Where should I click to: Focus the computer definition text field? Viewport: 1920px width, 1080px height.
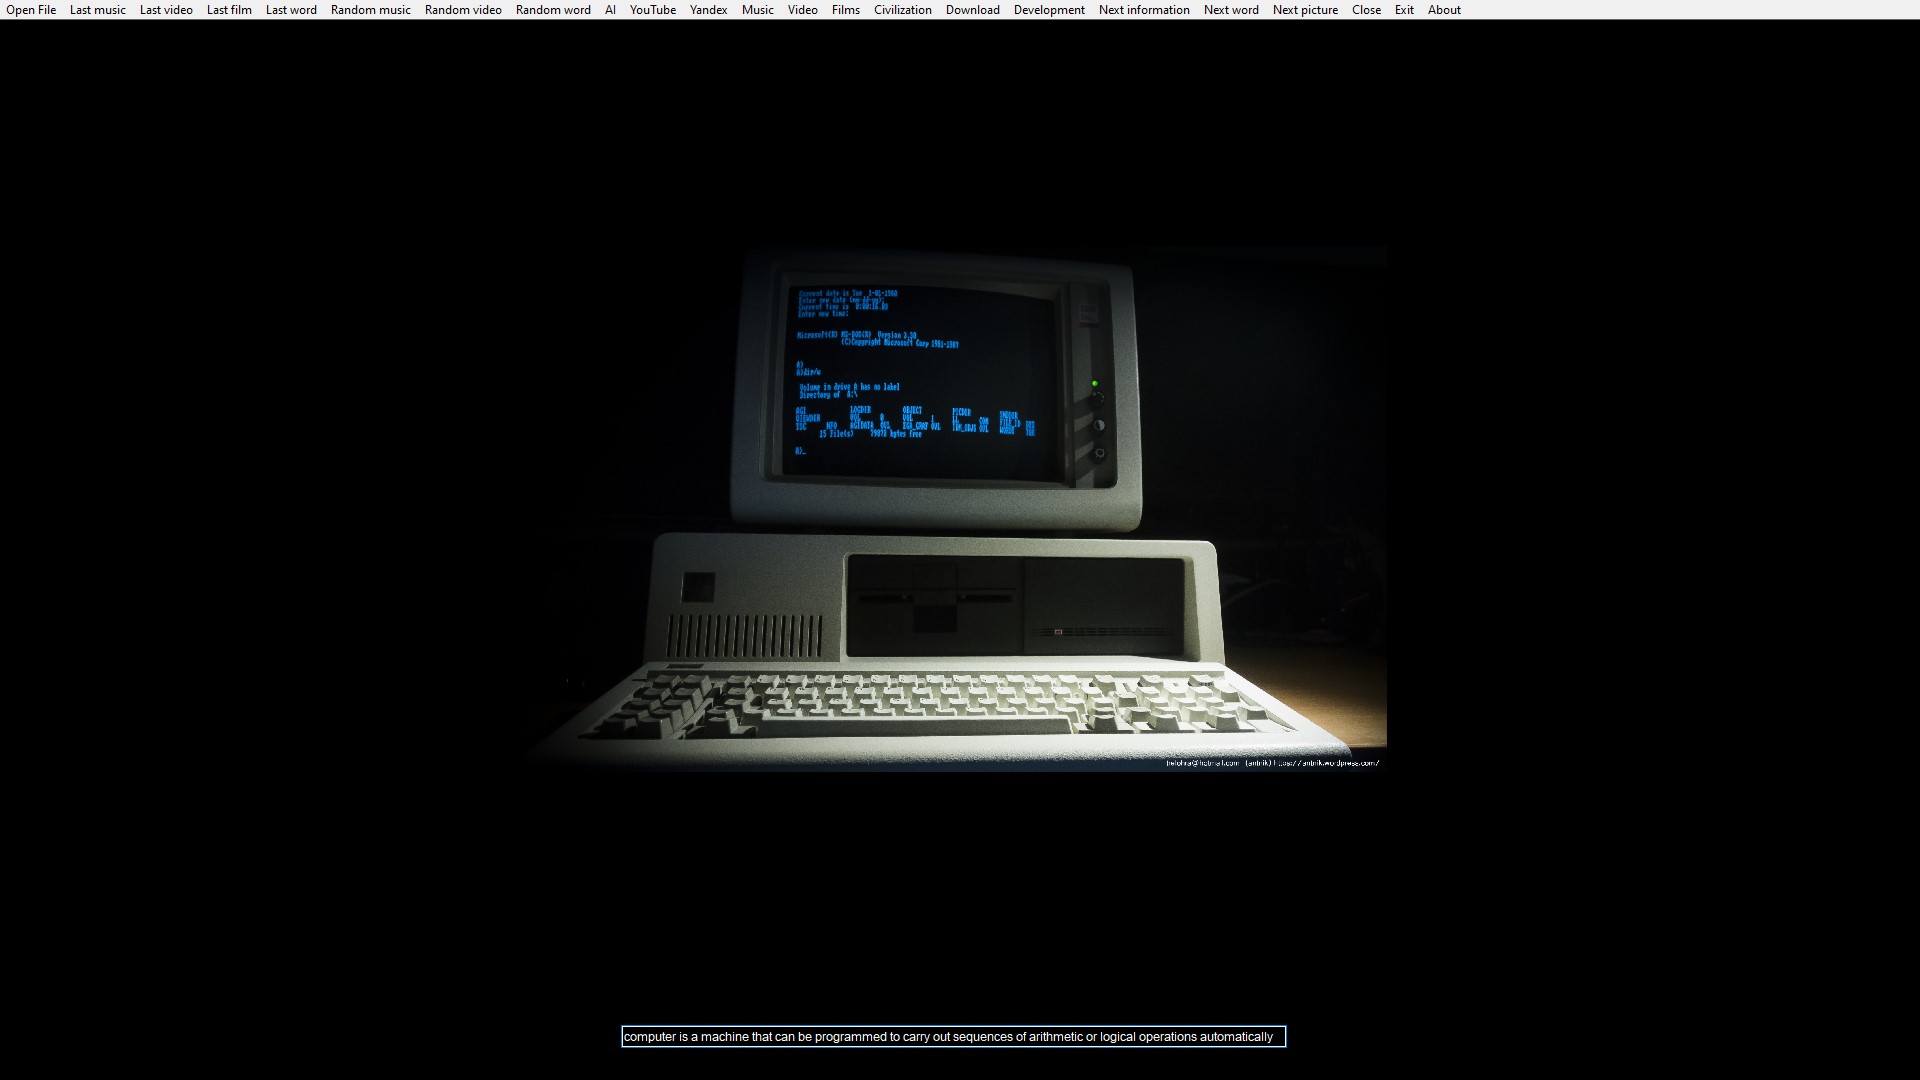(953, 1037)
